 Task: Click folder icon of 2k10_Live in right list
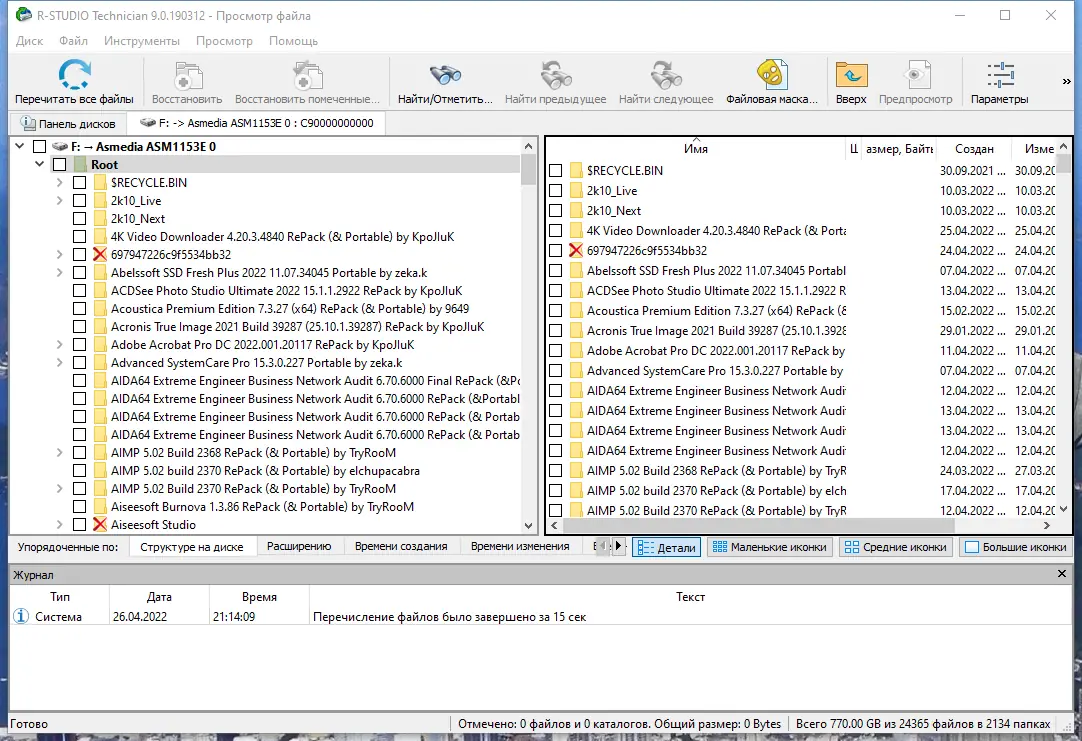point(576,190)
